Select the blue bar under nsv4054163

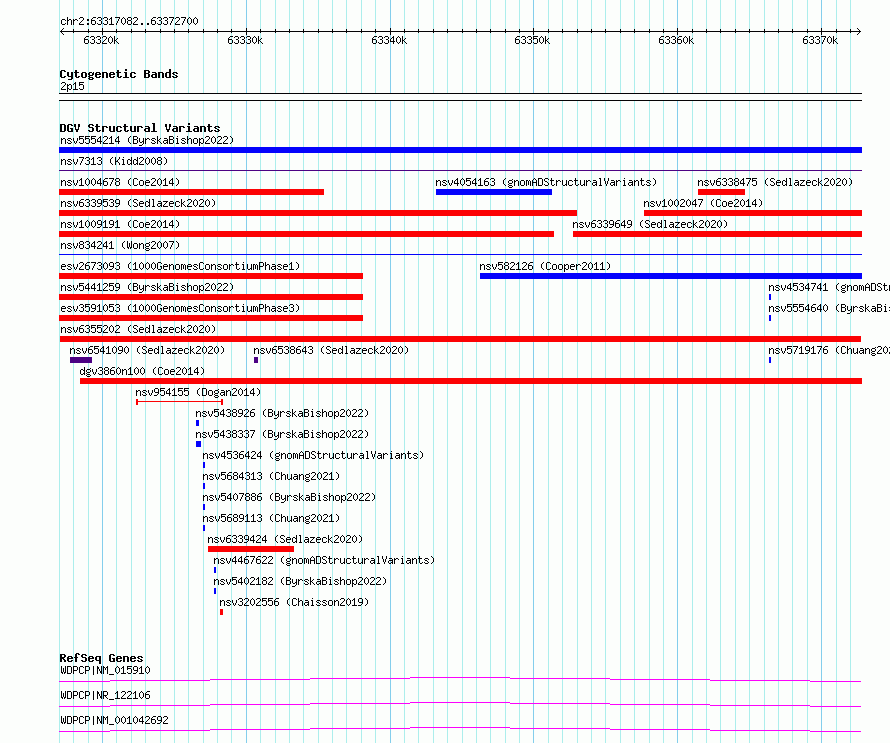coord(494,192)
